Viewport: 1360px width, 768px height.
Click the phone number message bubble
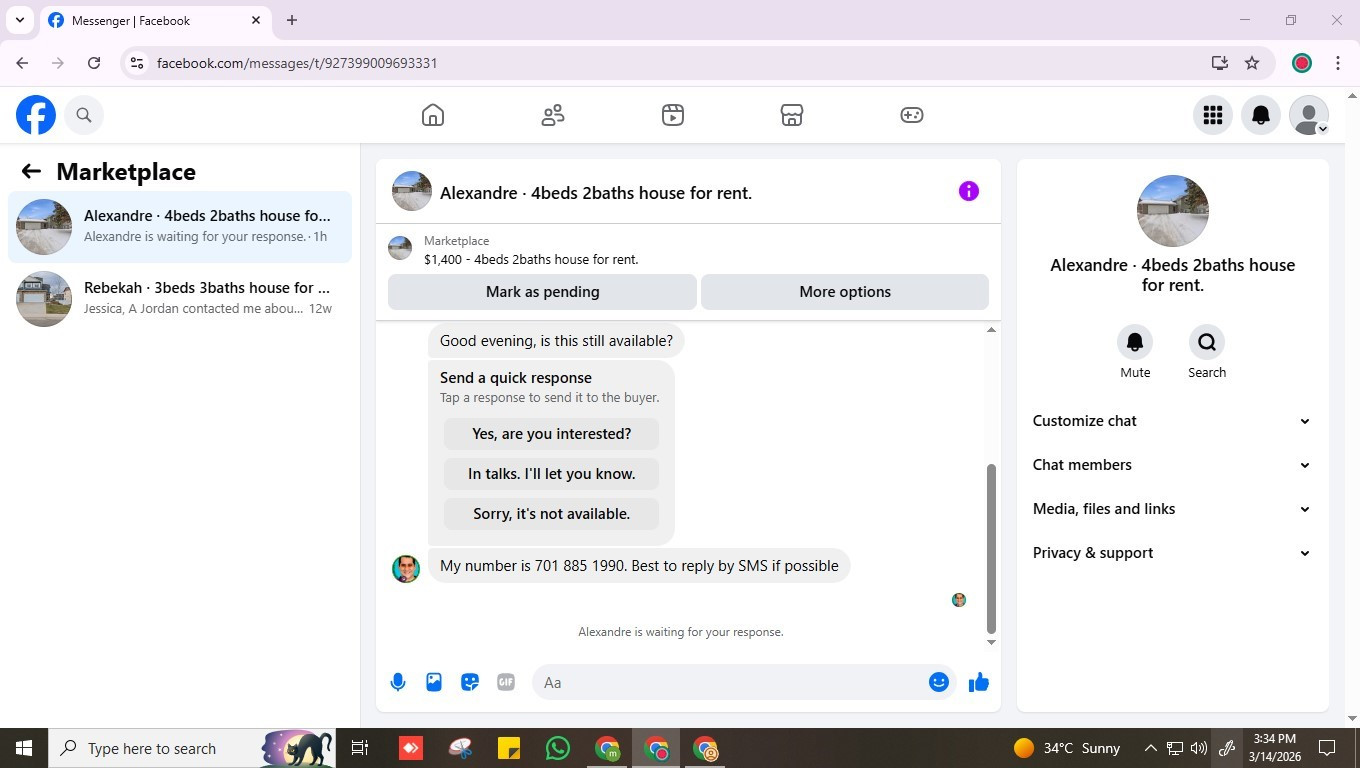639,566
